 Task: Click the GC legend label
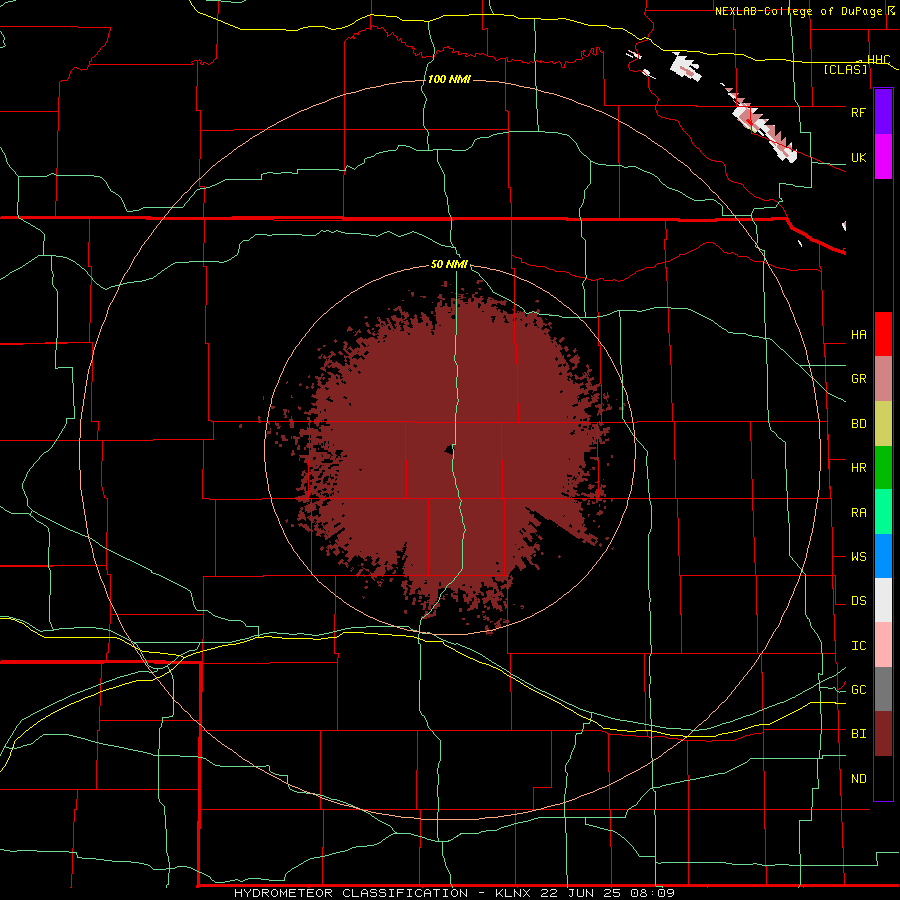point(858,690)
